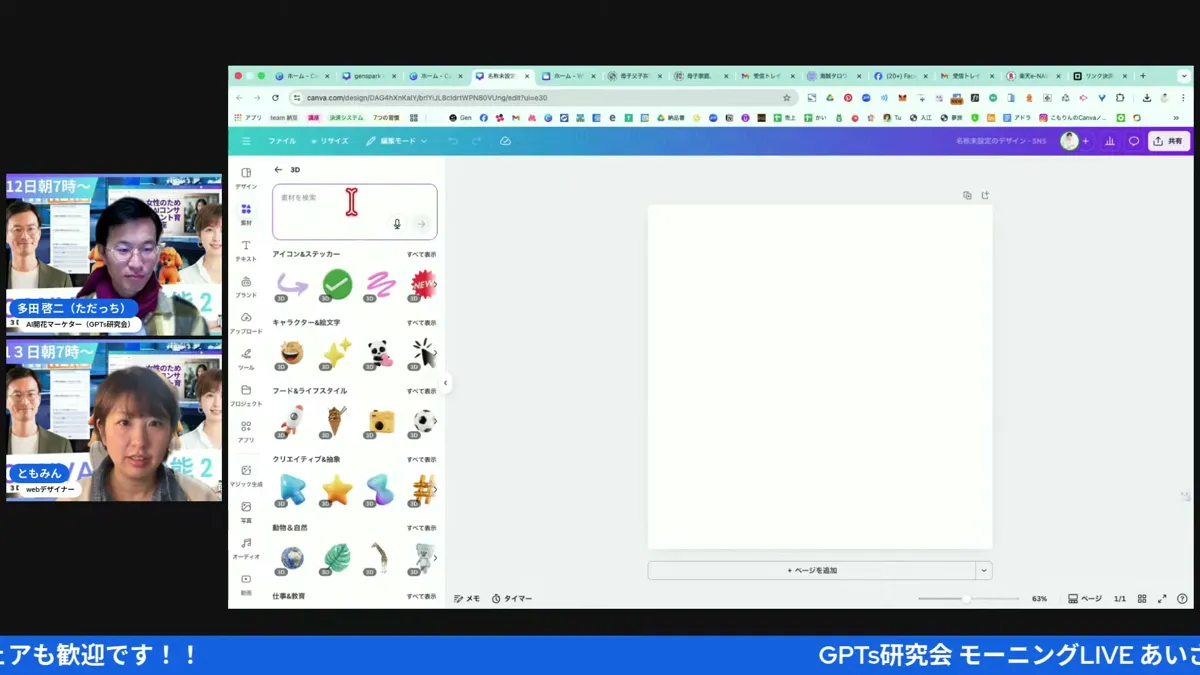
Task: Open the メモ notes button
Action: [467, 598]
